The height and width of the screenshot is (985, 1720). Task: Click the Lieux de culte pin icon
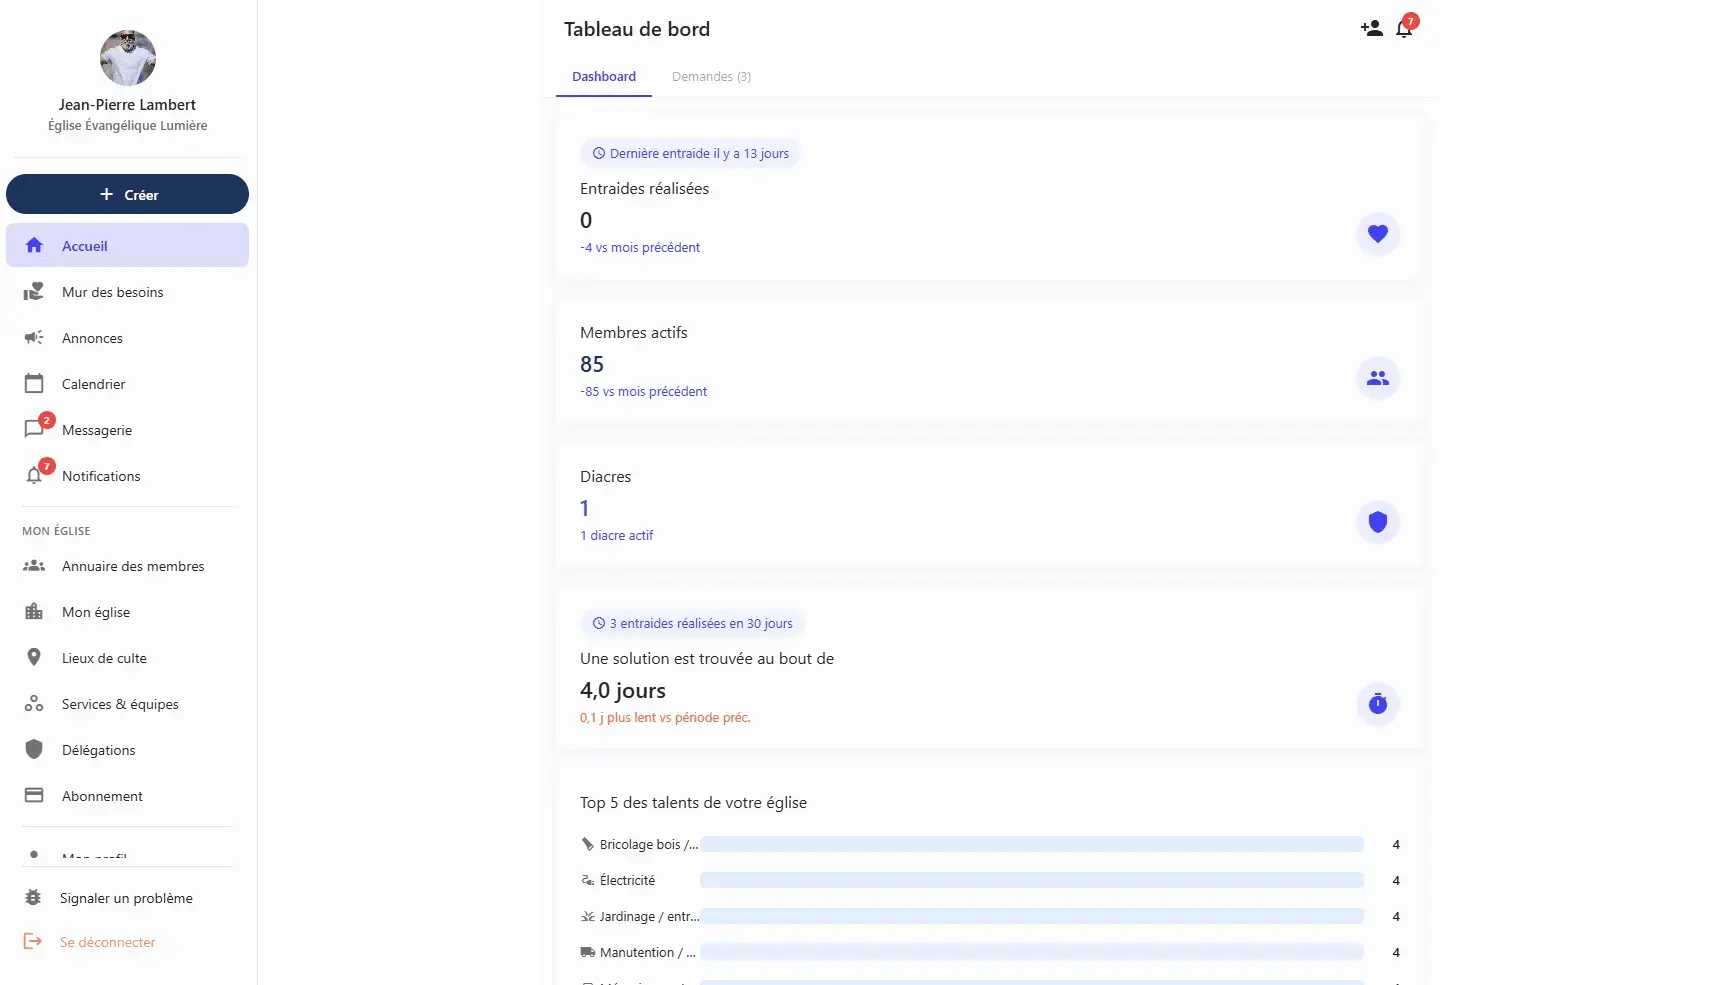[34, 658]
